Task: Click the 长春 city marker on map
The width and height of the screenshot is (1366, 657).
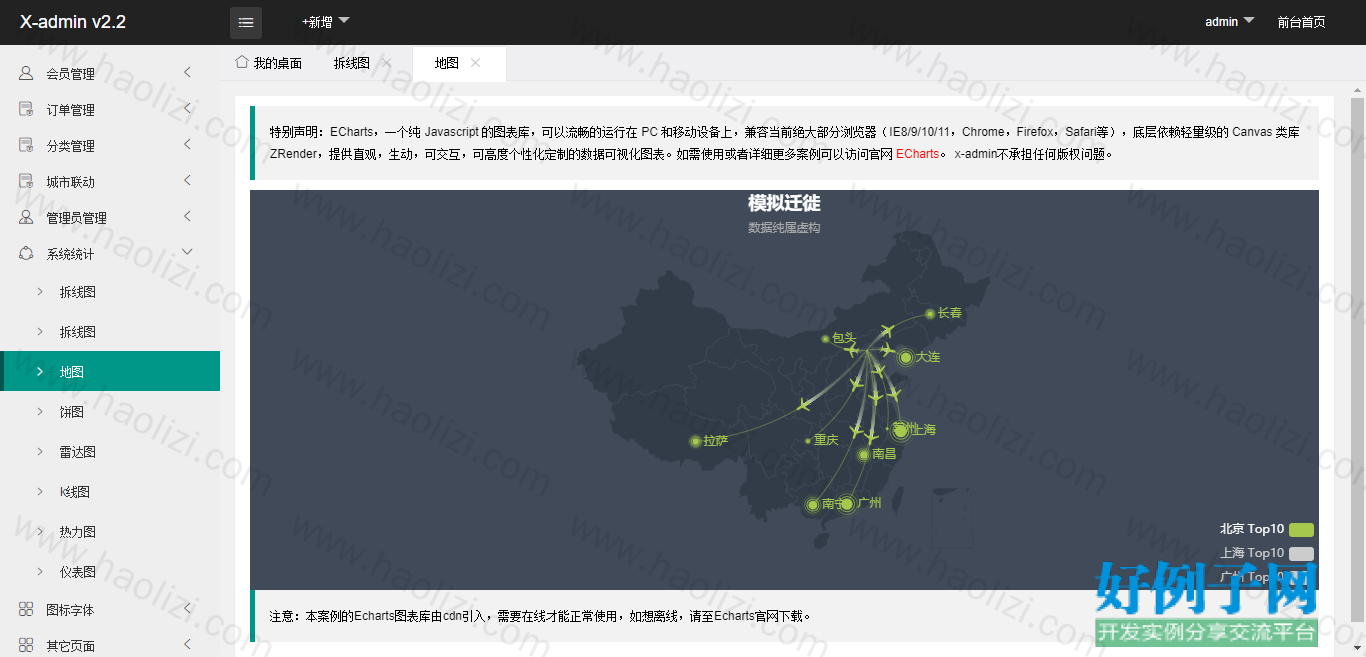Action: click(x=930, y=314)
